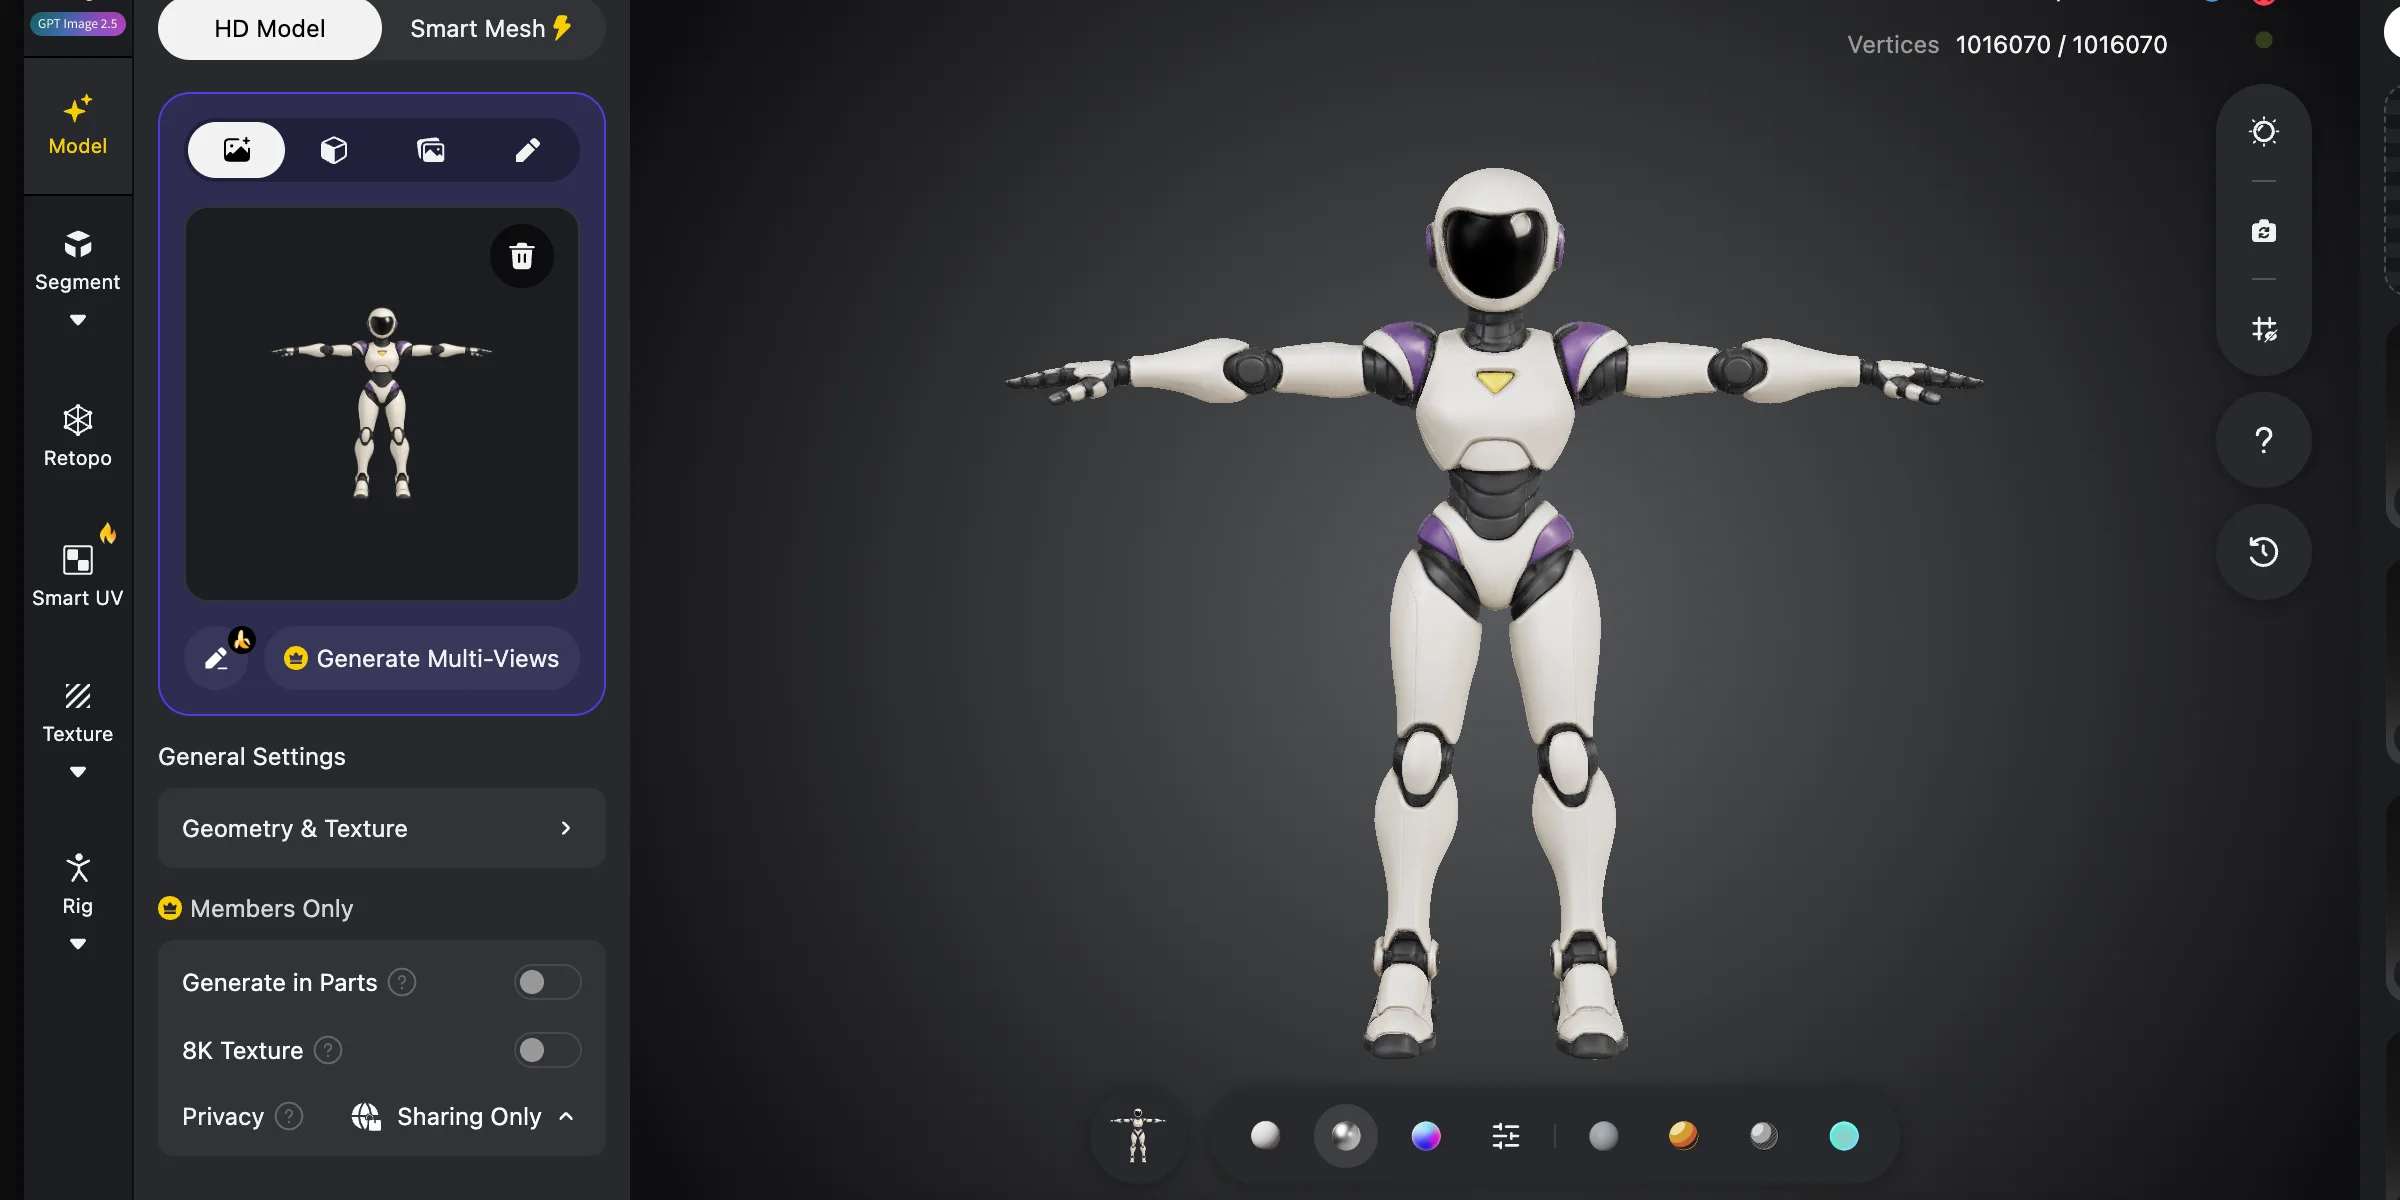2400x1200 pixels.
Task: Switch to the HD Model tab
Action: 269,29
